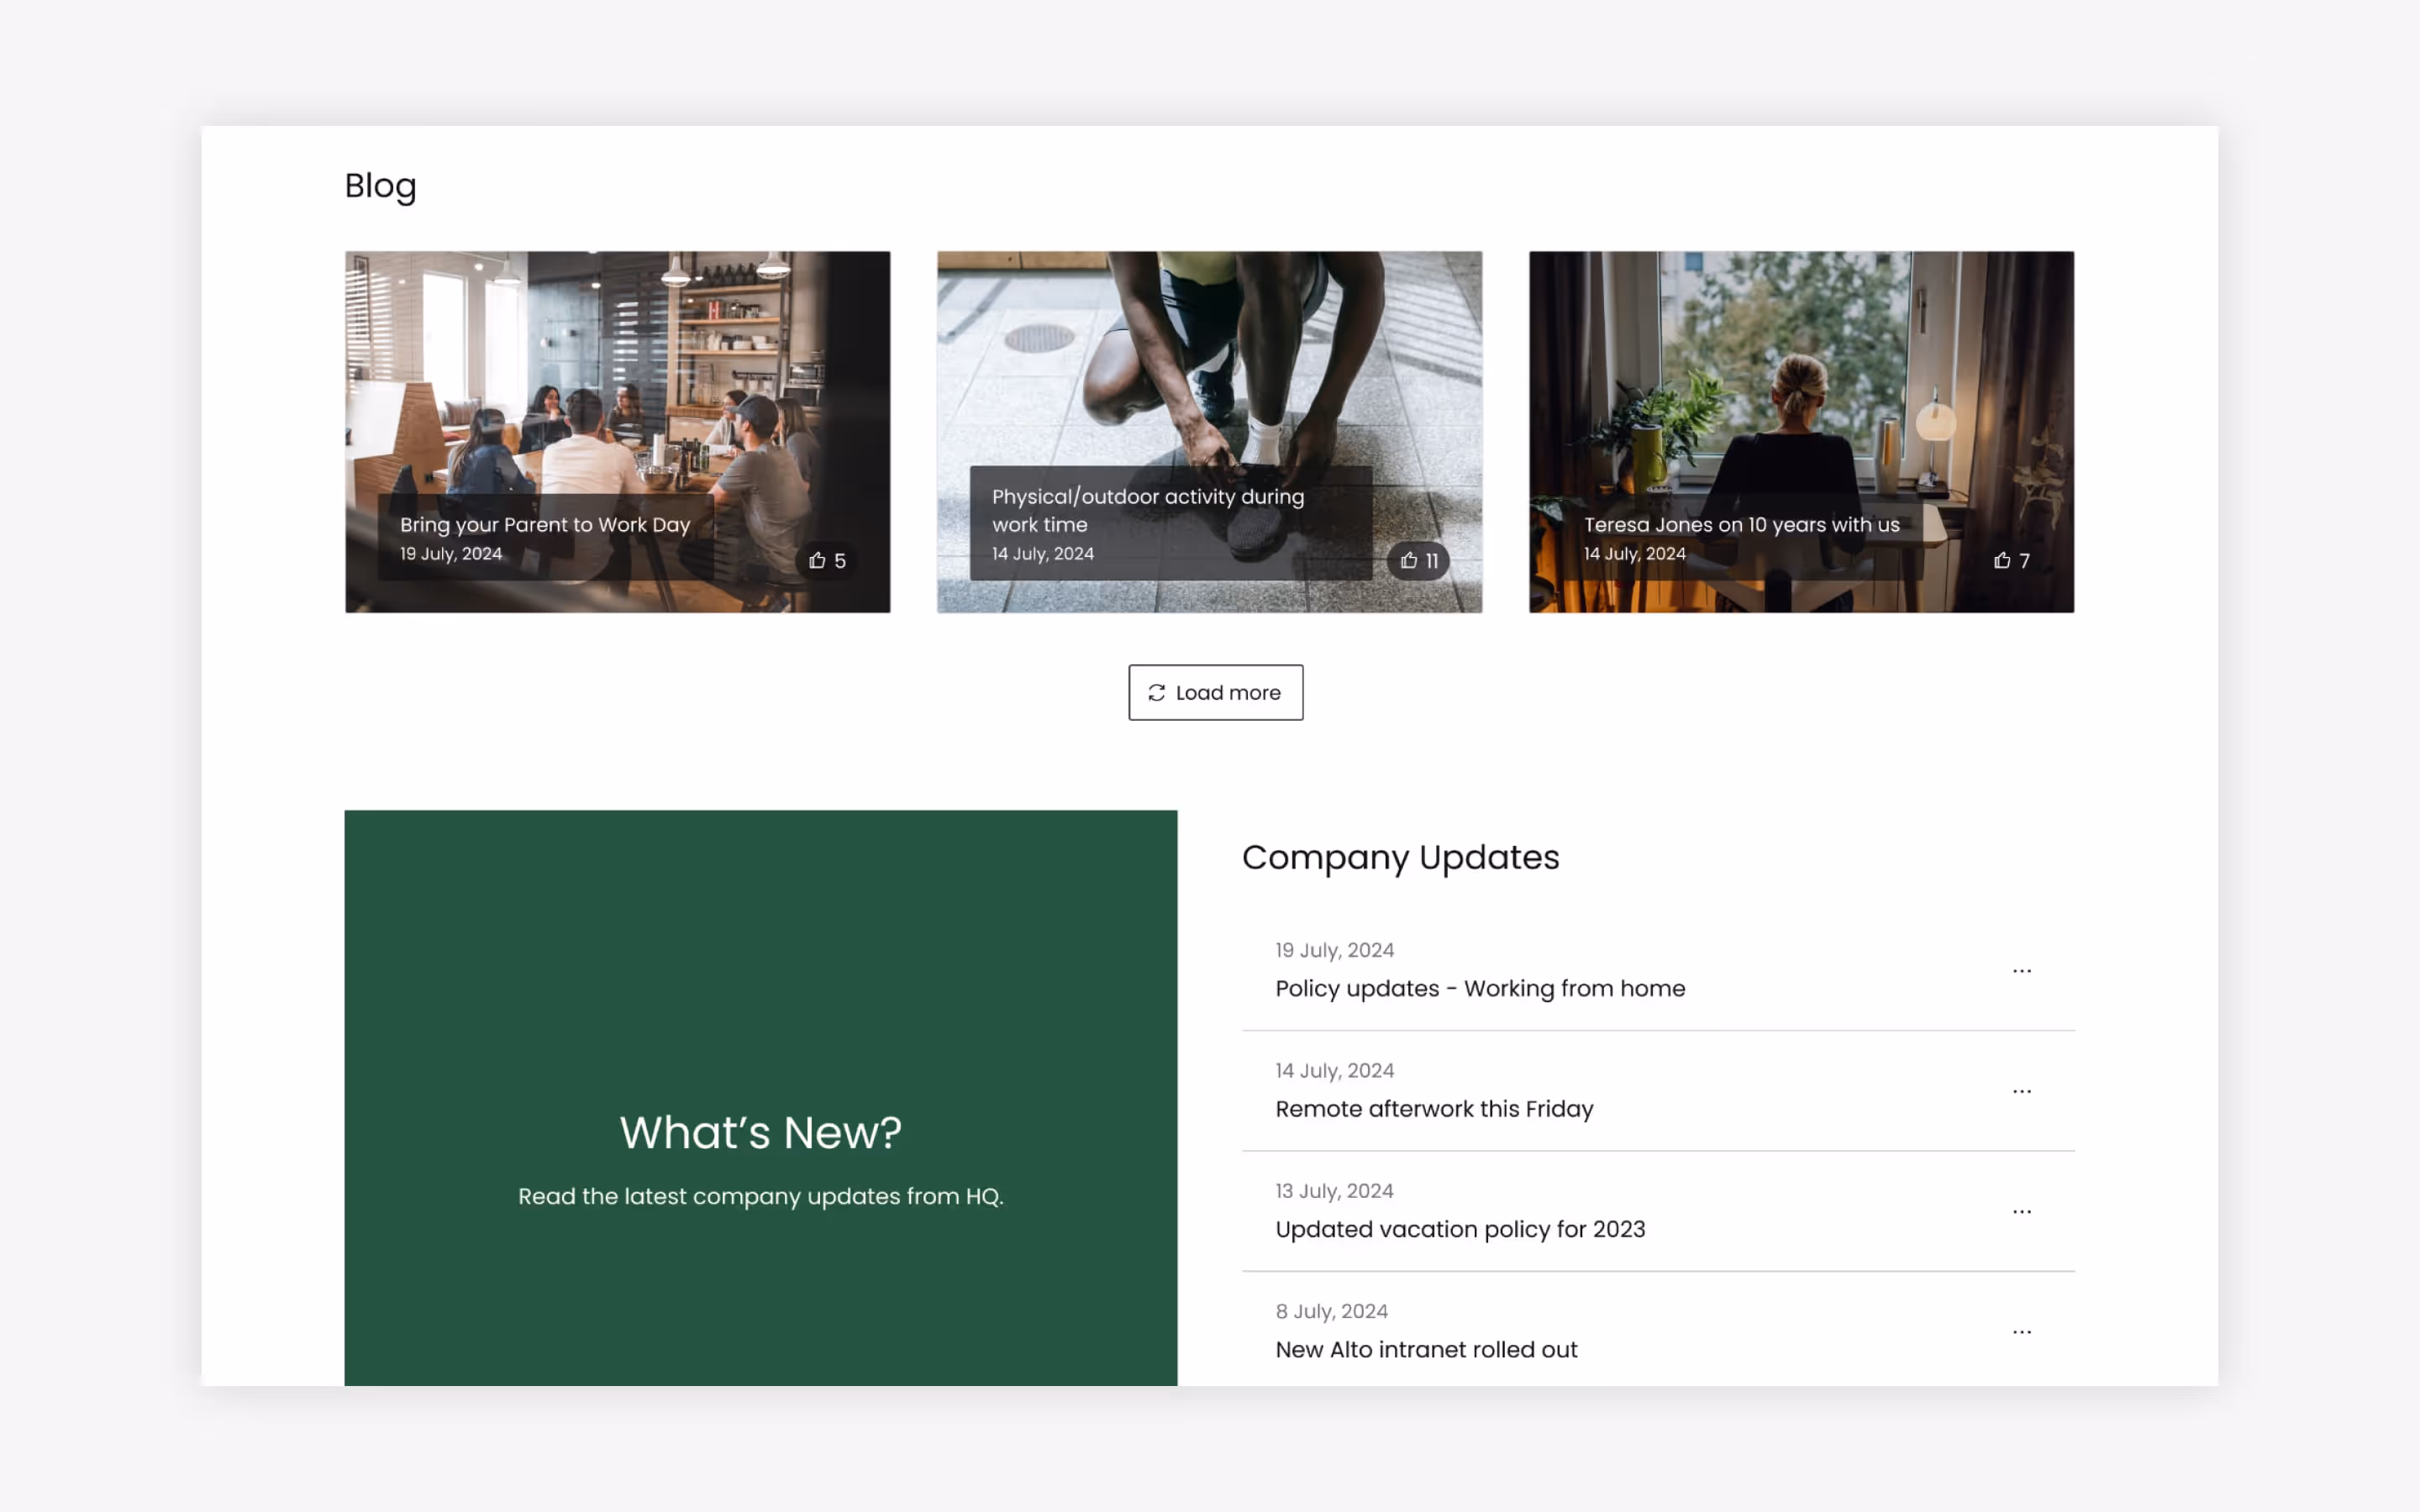Like the Bring your Parent to Work Day post
2420x1512 pixels.
pos(818,560)
